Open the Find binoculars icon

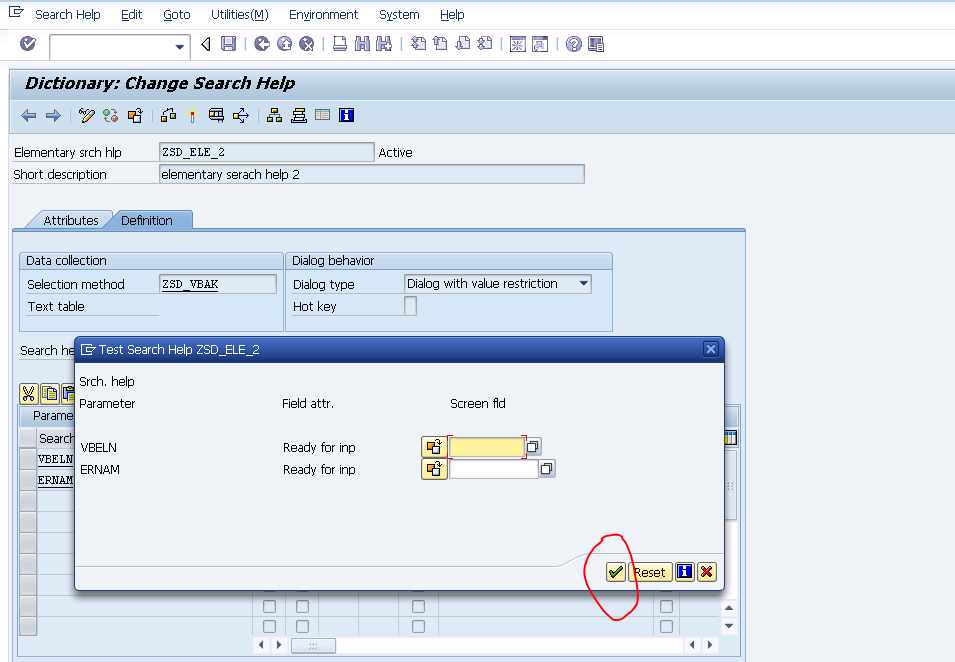click(361, 44)
